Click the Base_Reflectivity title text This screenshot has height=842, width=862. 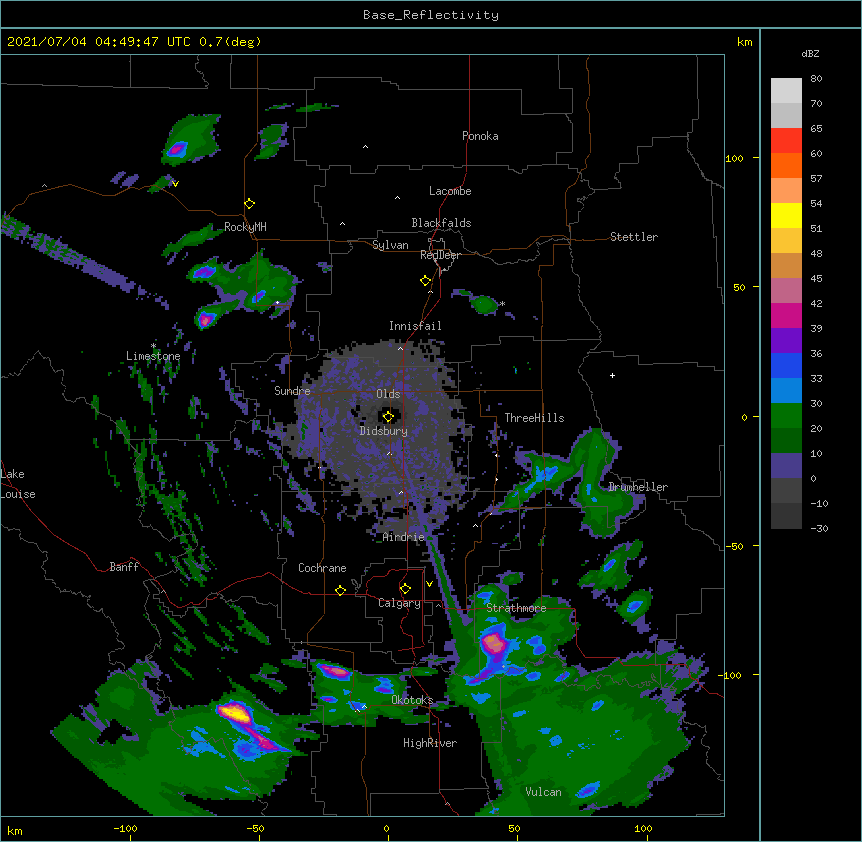point(431,15)
